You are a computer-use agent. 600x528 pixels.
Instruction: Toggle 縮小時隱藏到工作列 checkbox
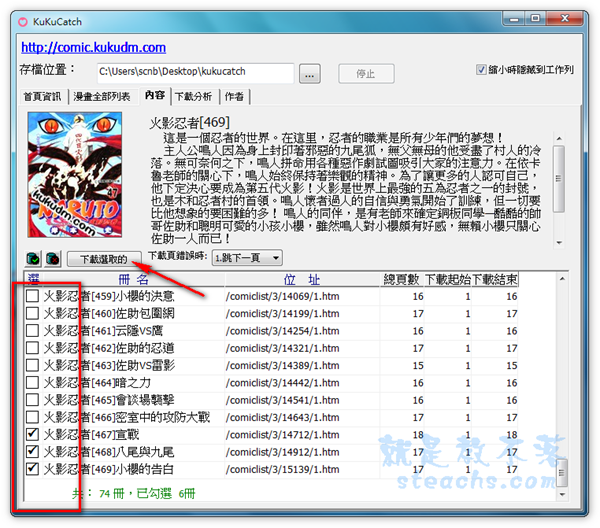pos(481,70)
